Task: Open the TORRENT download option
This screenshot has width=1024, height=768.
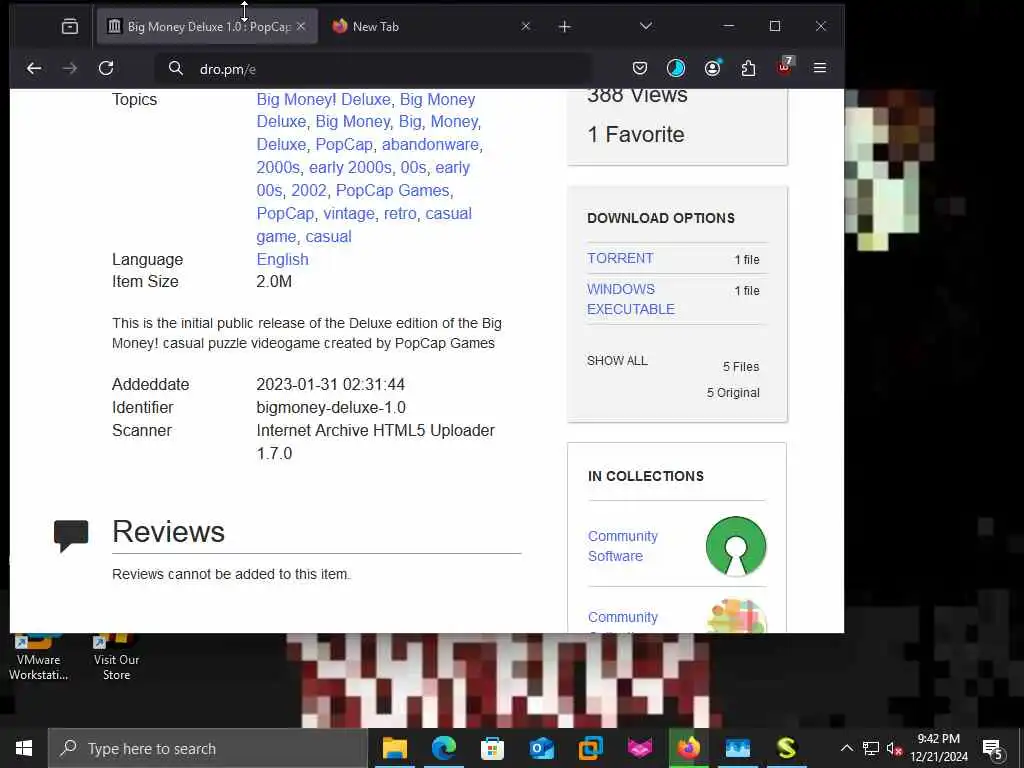Action: point(620,258)
